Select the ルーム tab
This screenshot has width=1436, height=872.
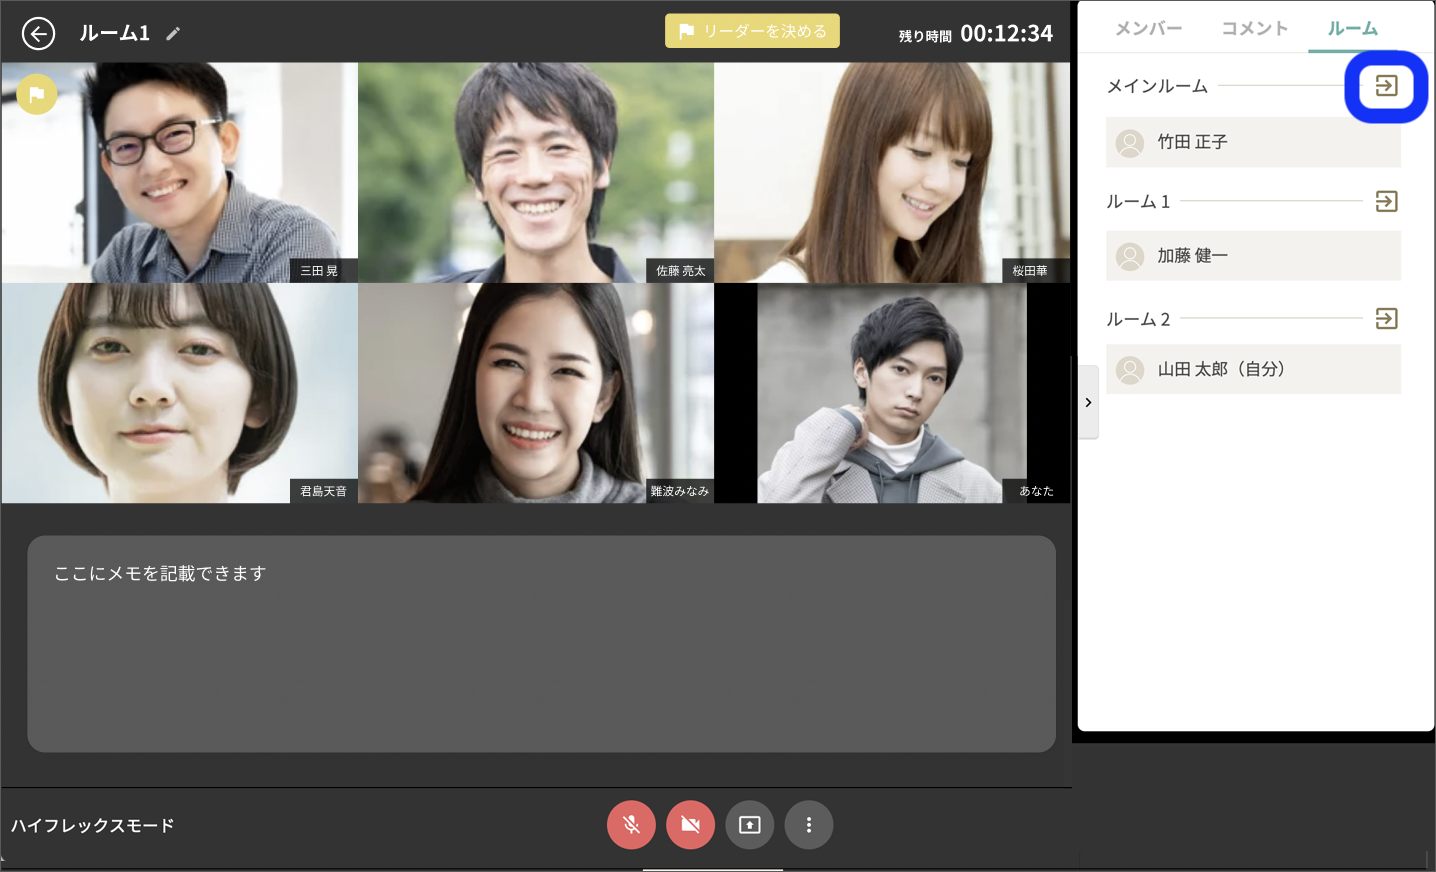1352,29
